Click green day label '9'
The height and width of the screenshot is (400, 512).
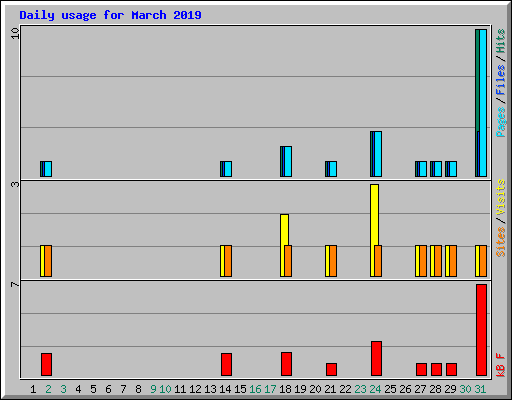pyautogui.click(x=153, y=389)
